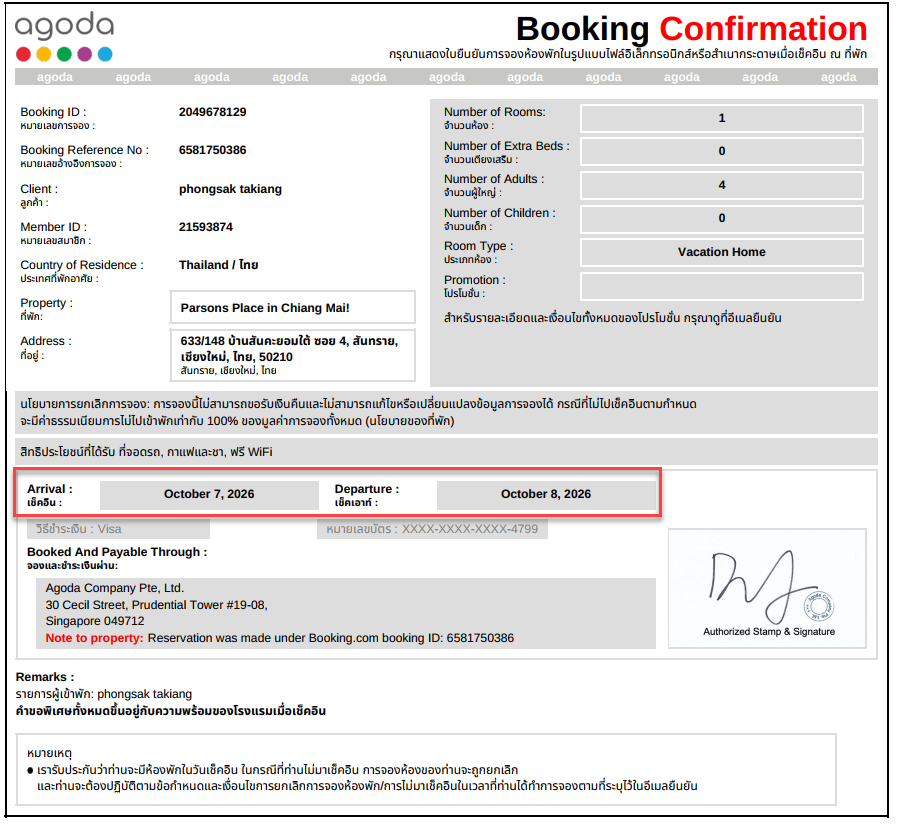Select the Booking ID number 2049678129

click(213, 112)
